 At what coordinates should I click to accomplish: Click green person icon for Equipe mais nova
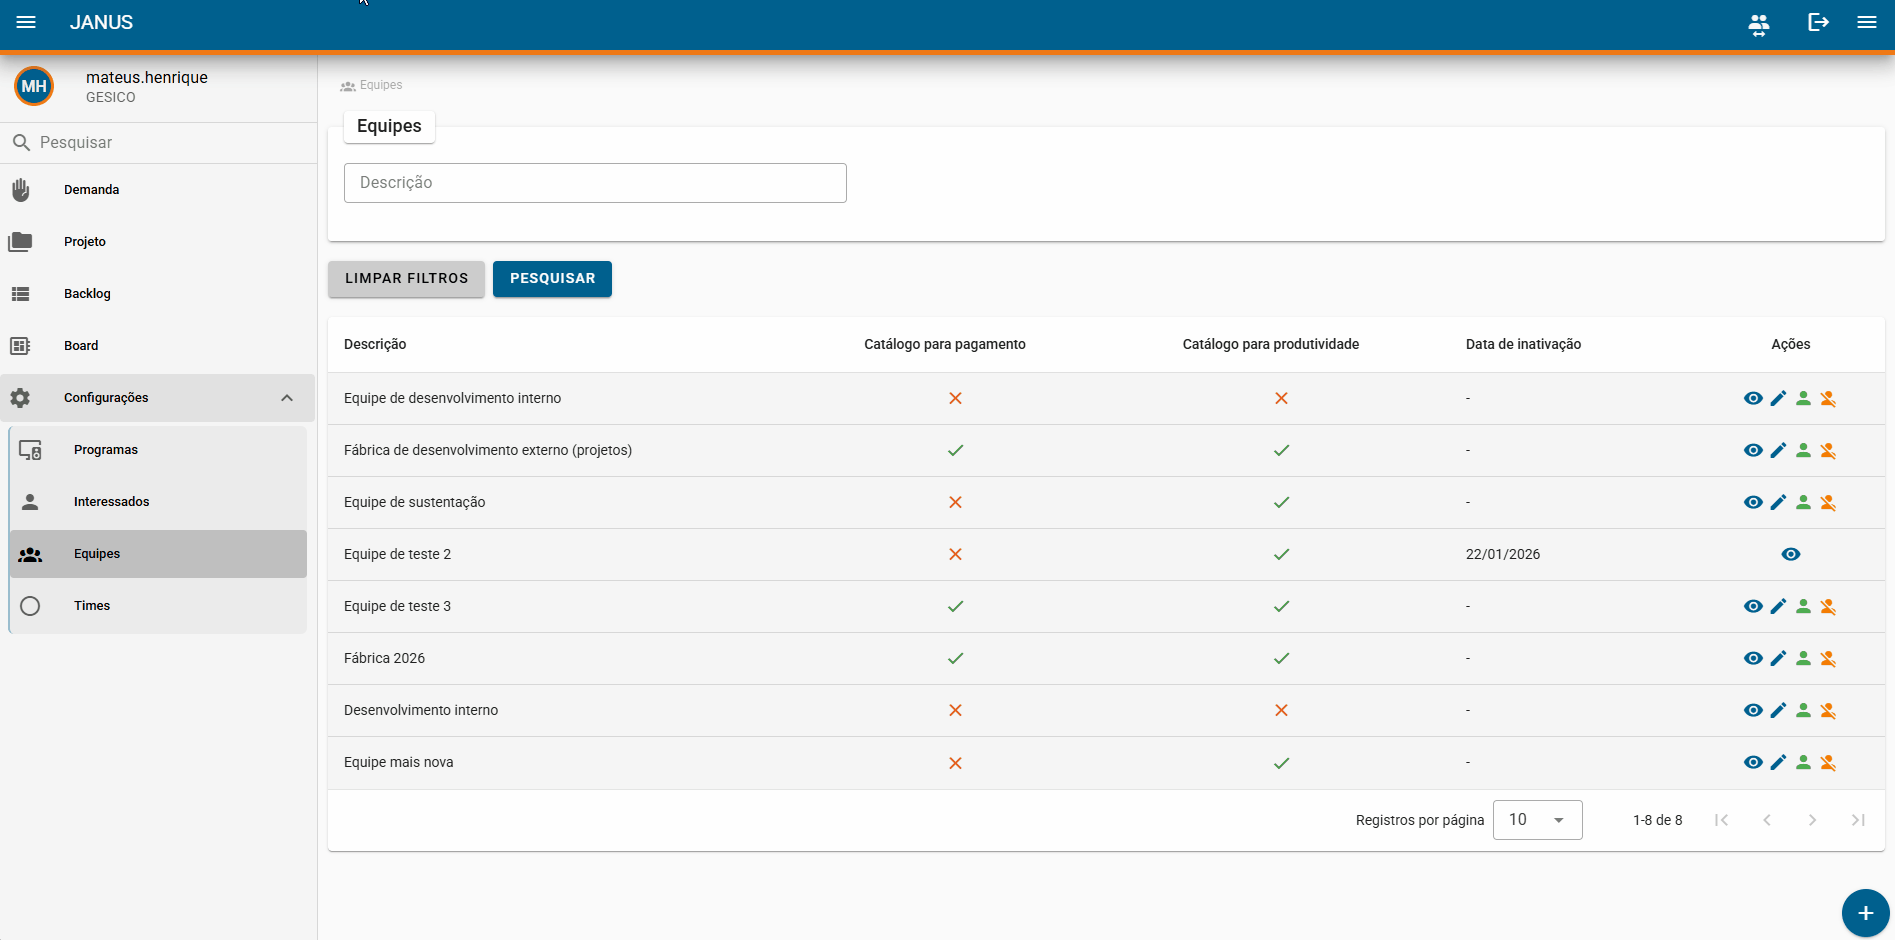point(1803,762)
